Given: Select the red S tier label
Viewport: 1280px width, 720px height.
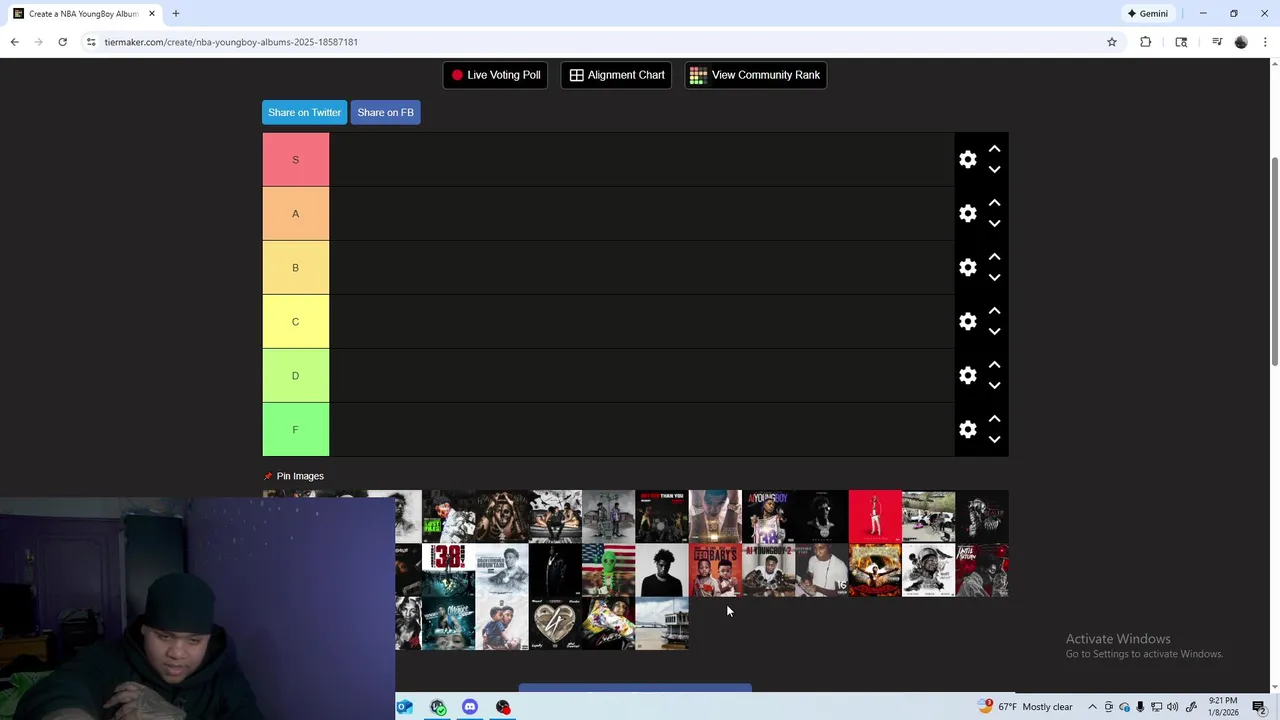Looking at the screenshot, I should pos(295,160).
